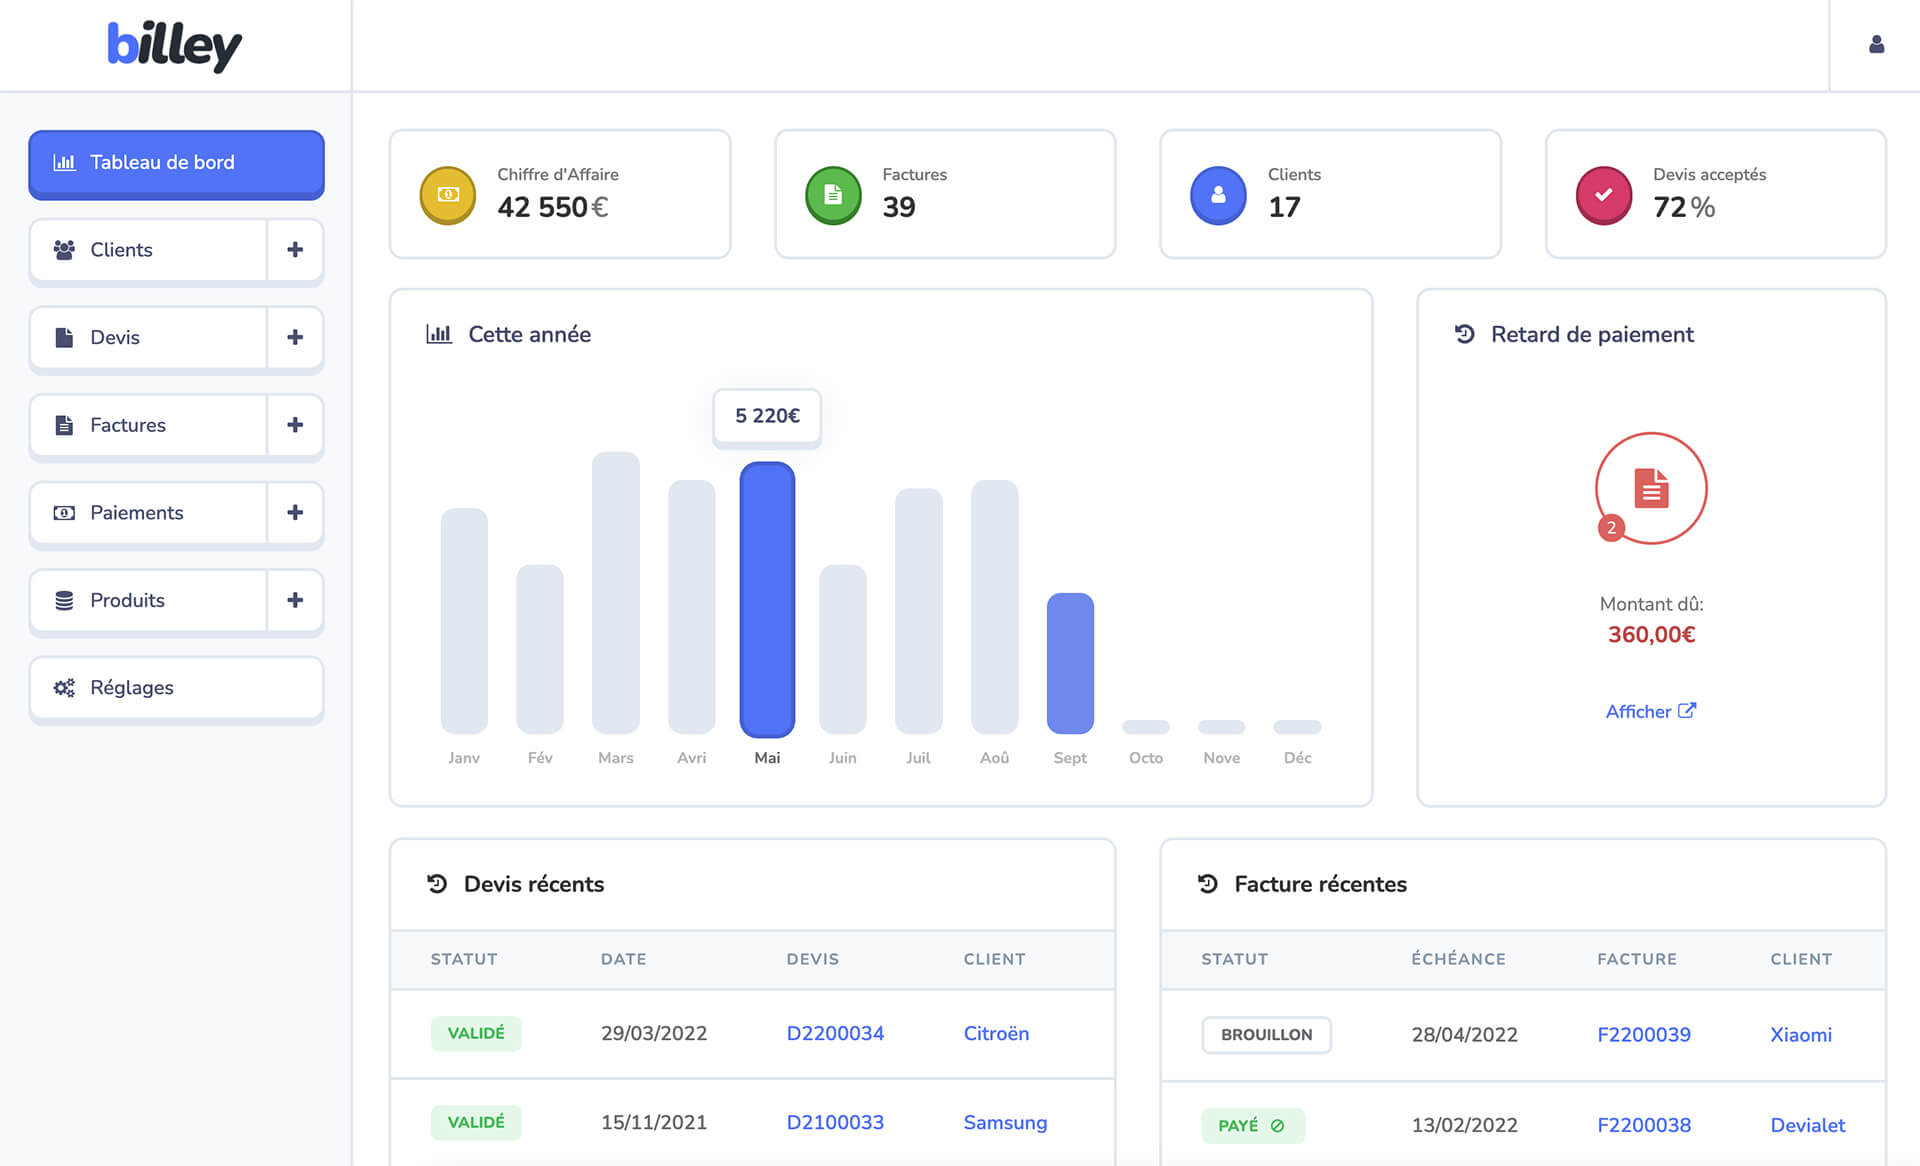Image resolution: width=1920 pixels, height=1166 pixels.
Task: Add new produit with plus icon
Action: click(295, 600)
